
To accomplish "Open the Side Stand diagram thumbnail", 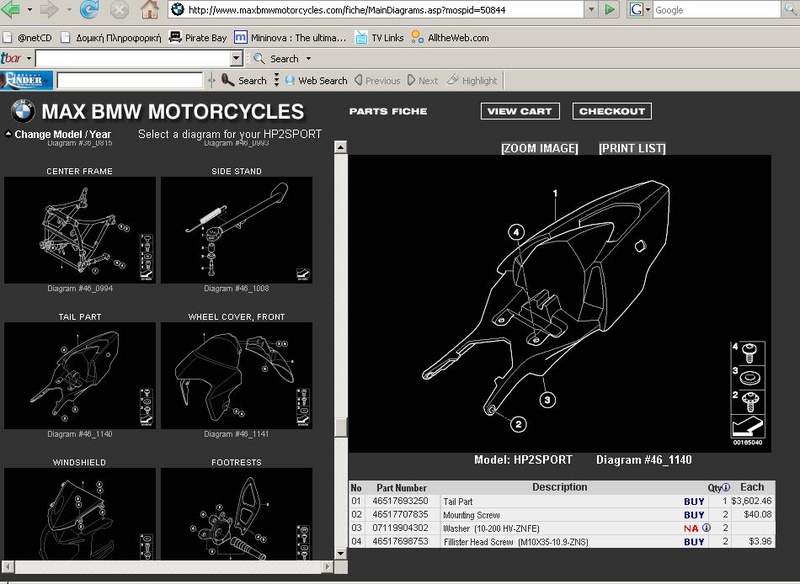I will 236,230.
